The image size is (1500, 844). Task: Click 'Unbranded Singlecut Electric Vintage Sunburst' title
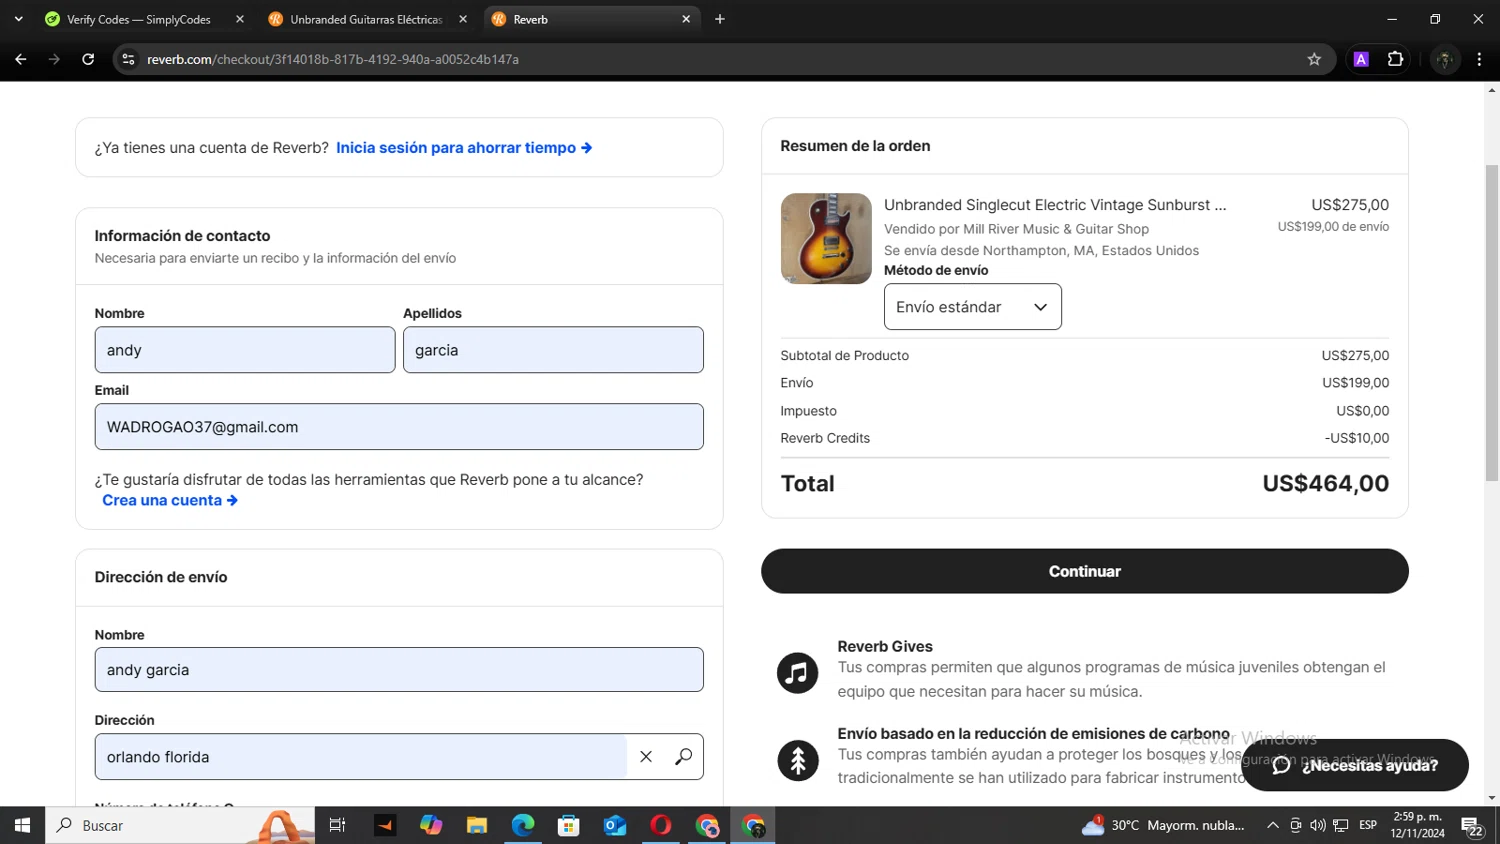1055,205
